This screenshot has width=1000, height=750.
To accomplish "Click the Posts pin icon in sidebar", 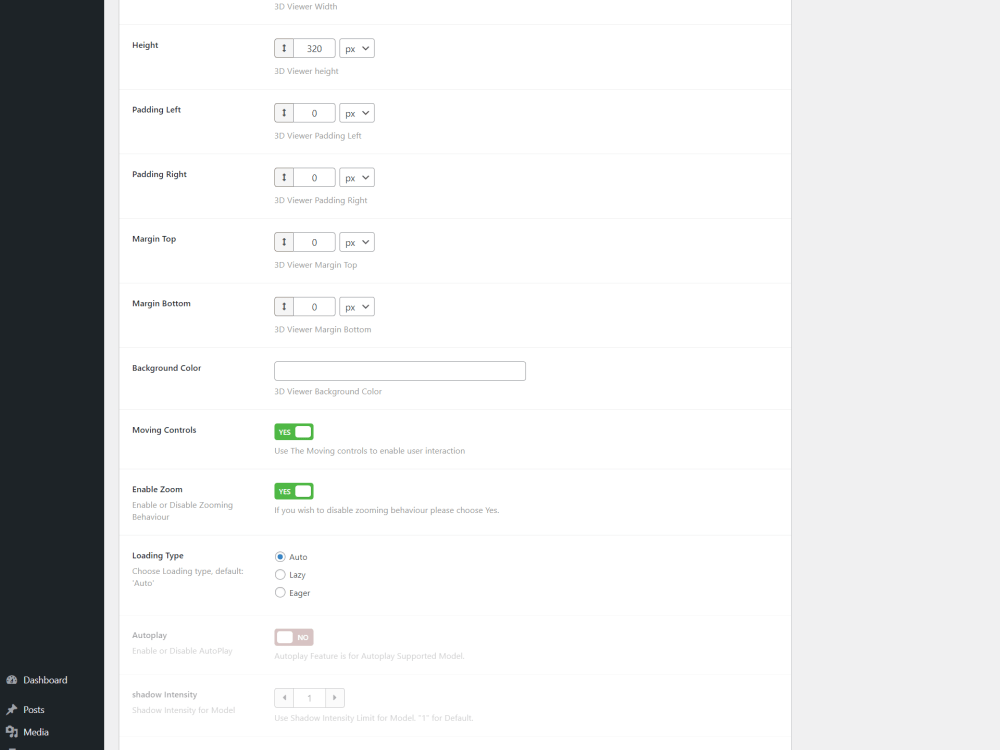I will (x=10, y=709).
